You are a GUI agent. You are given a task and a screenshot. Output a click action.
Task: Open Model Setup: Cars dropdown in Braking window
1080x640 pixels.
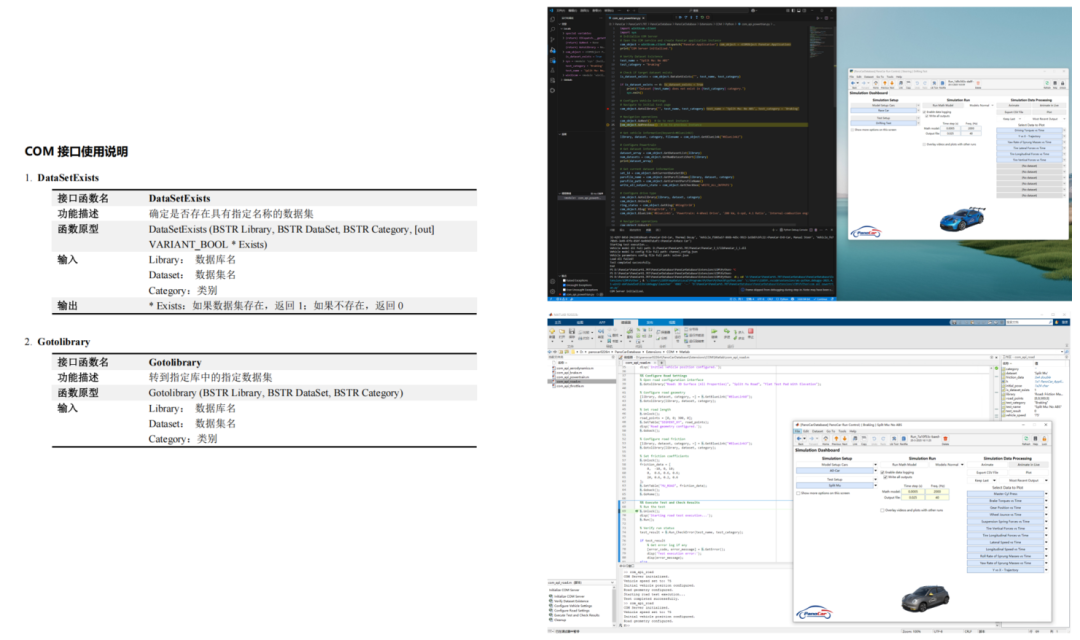coord(875,464)
